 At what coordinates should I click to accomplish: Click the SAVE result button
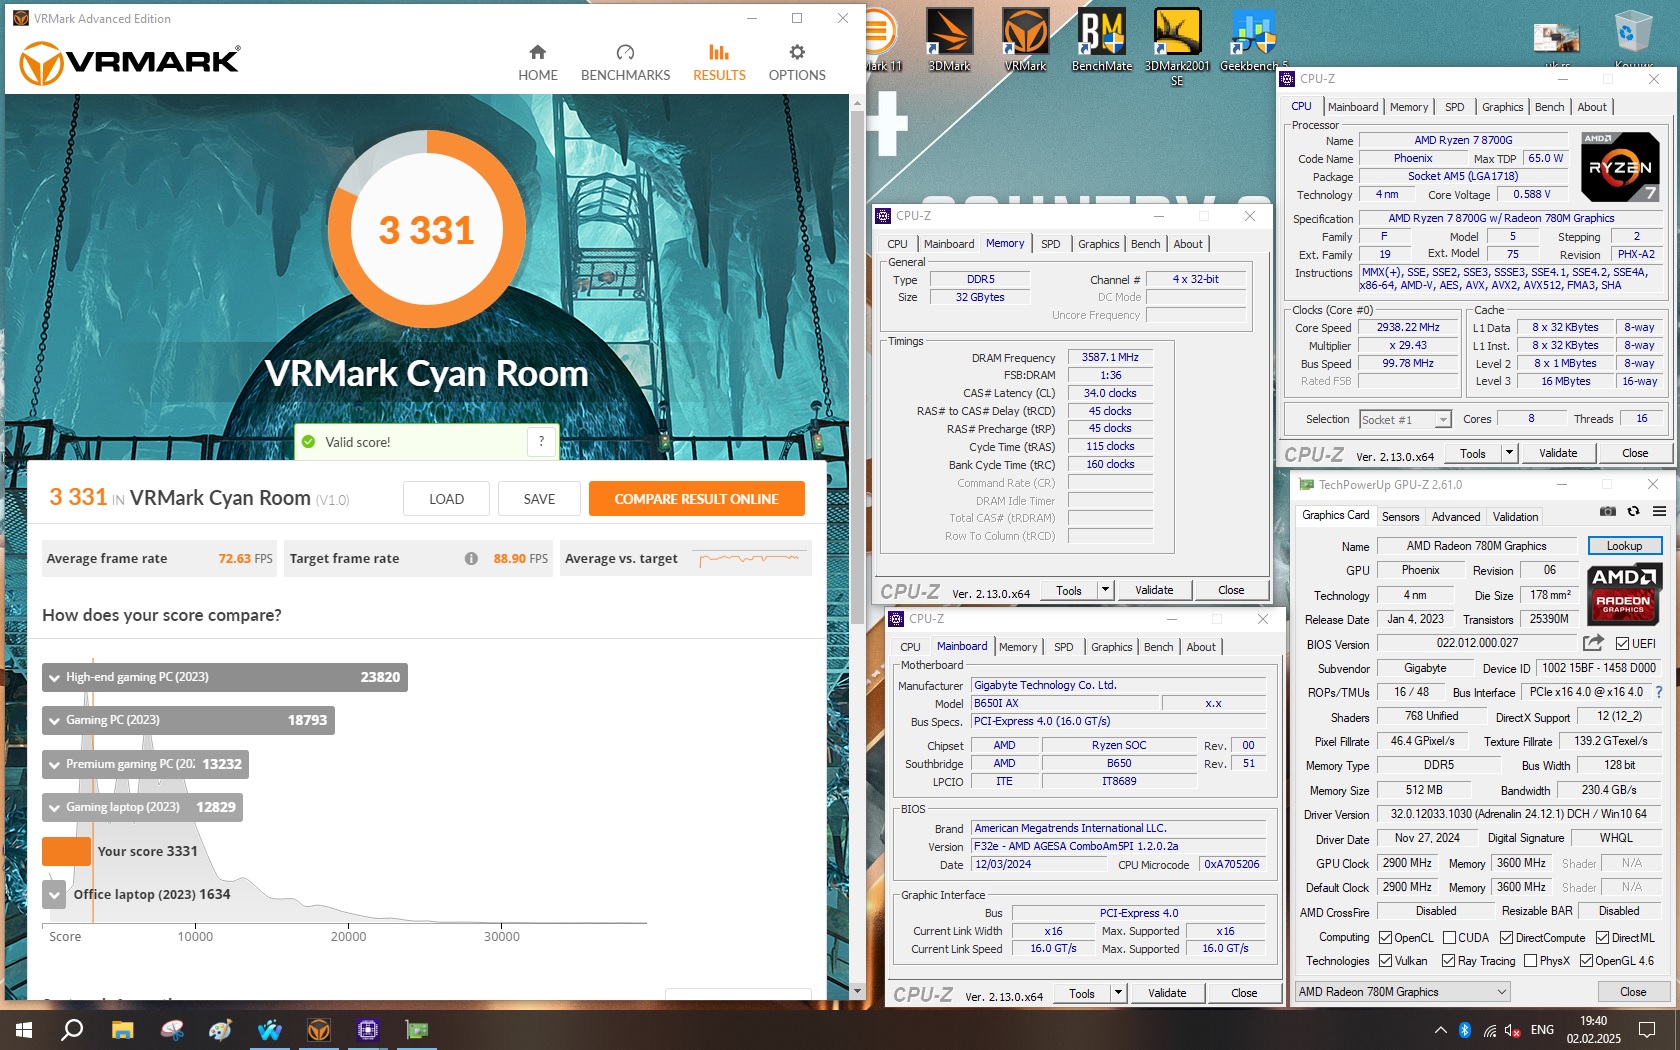(539, 499)
